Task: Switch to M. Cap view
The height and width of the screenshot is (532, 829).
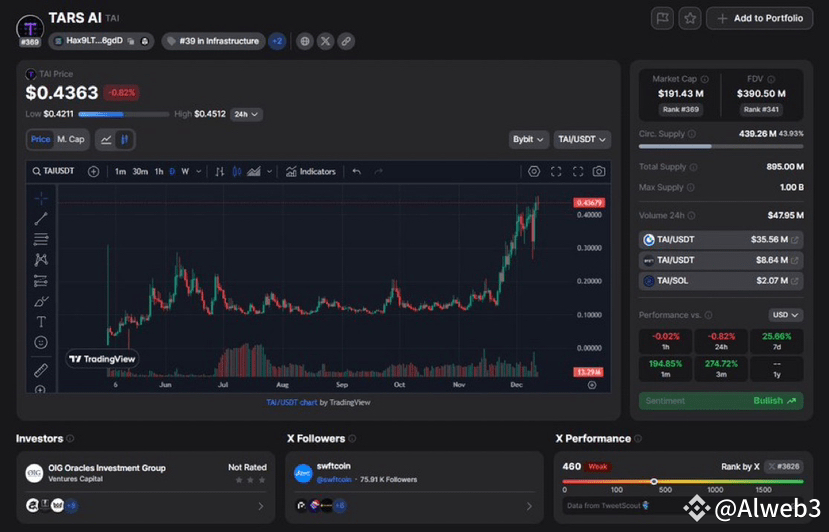Action: (70, 139)
